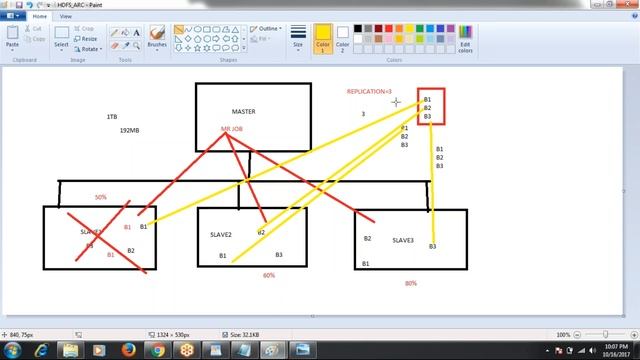
Task: Select the Text tool
Action: (136, 33)
